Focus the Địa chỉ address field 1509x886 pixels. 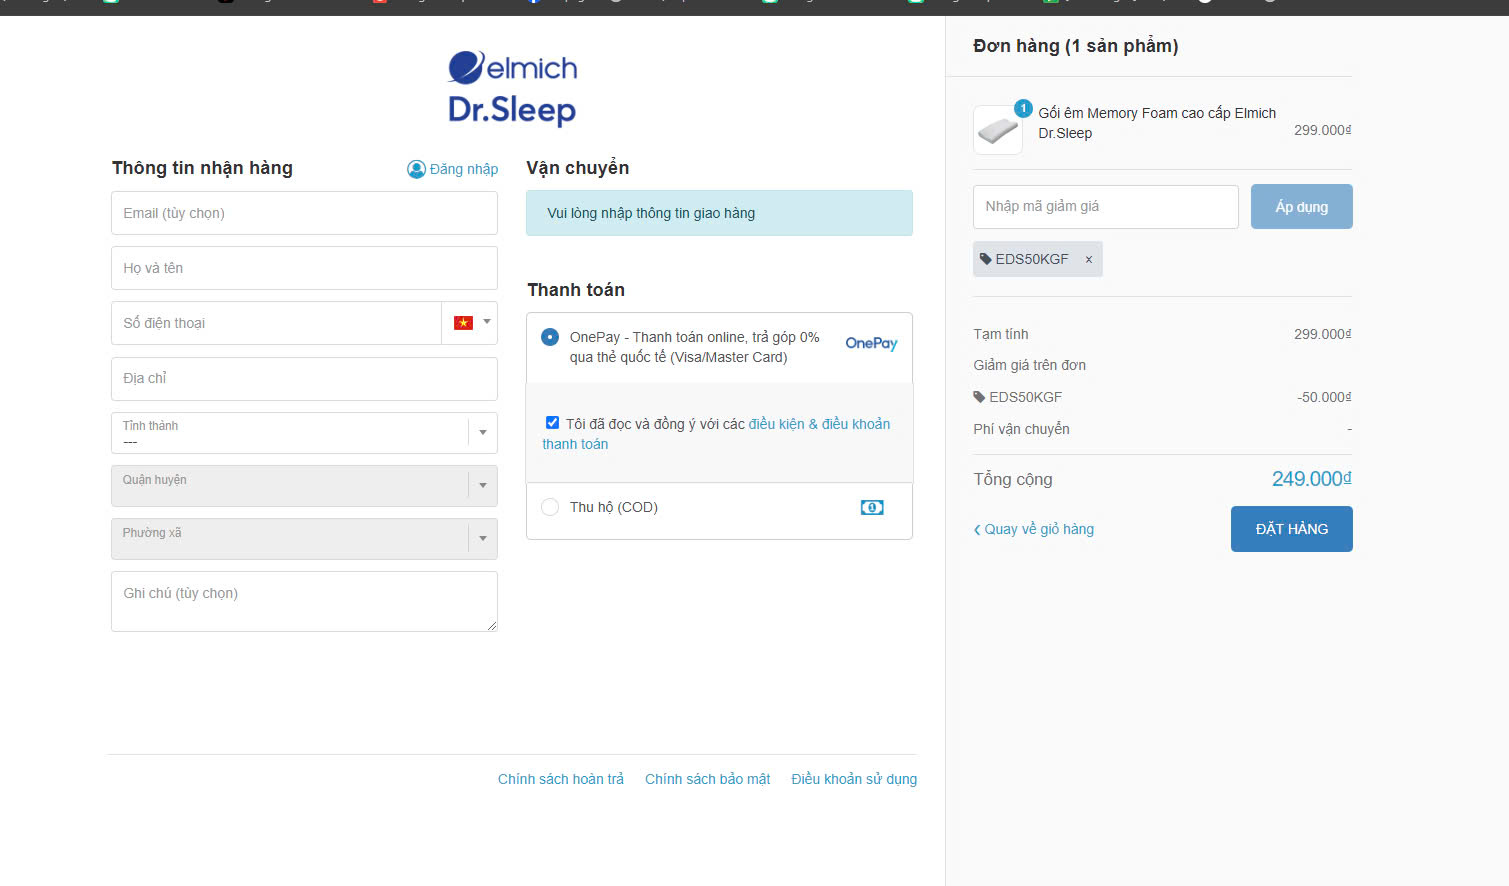coord(304,379)
